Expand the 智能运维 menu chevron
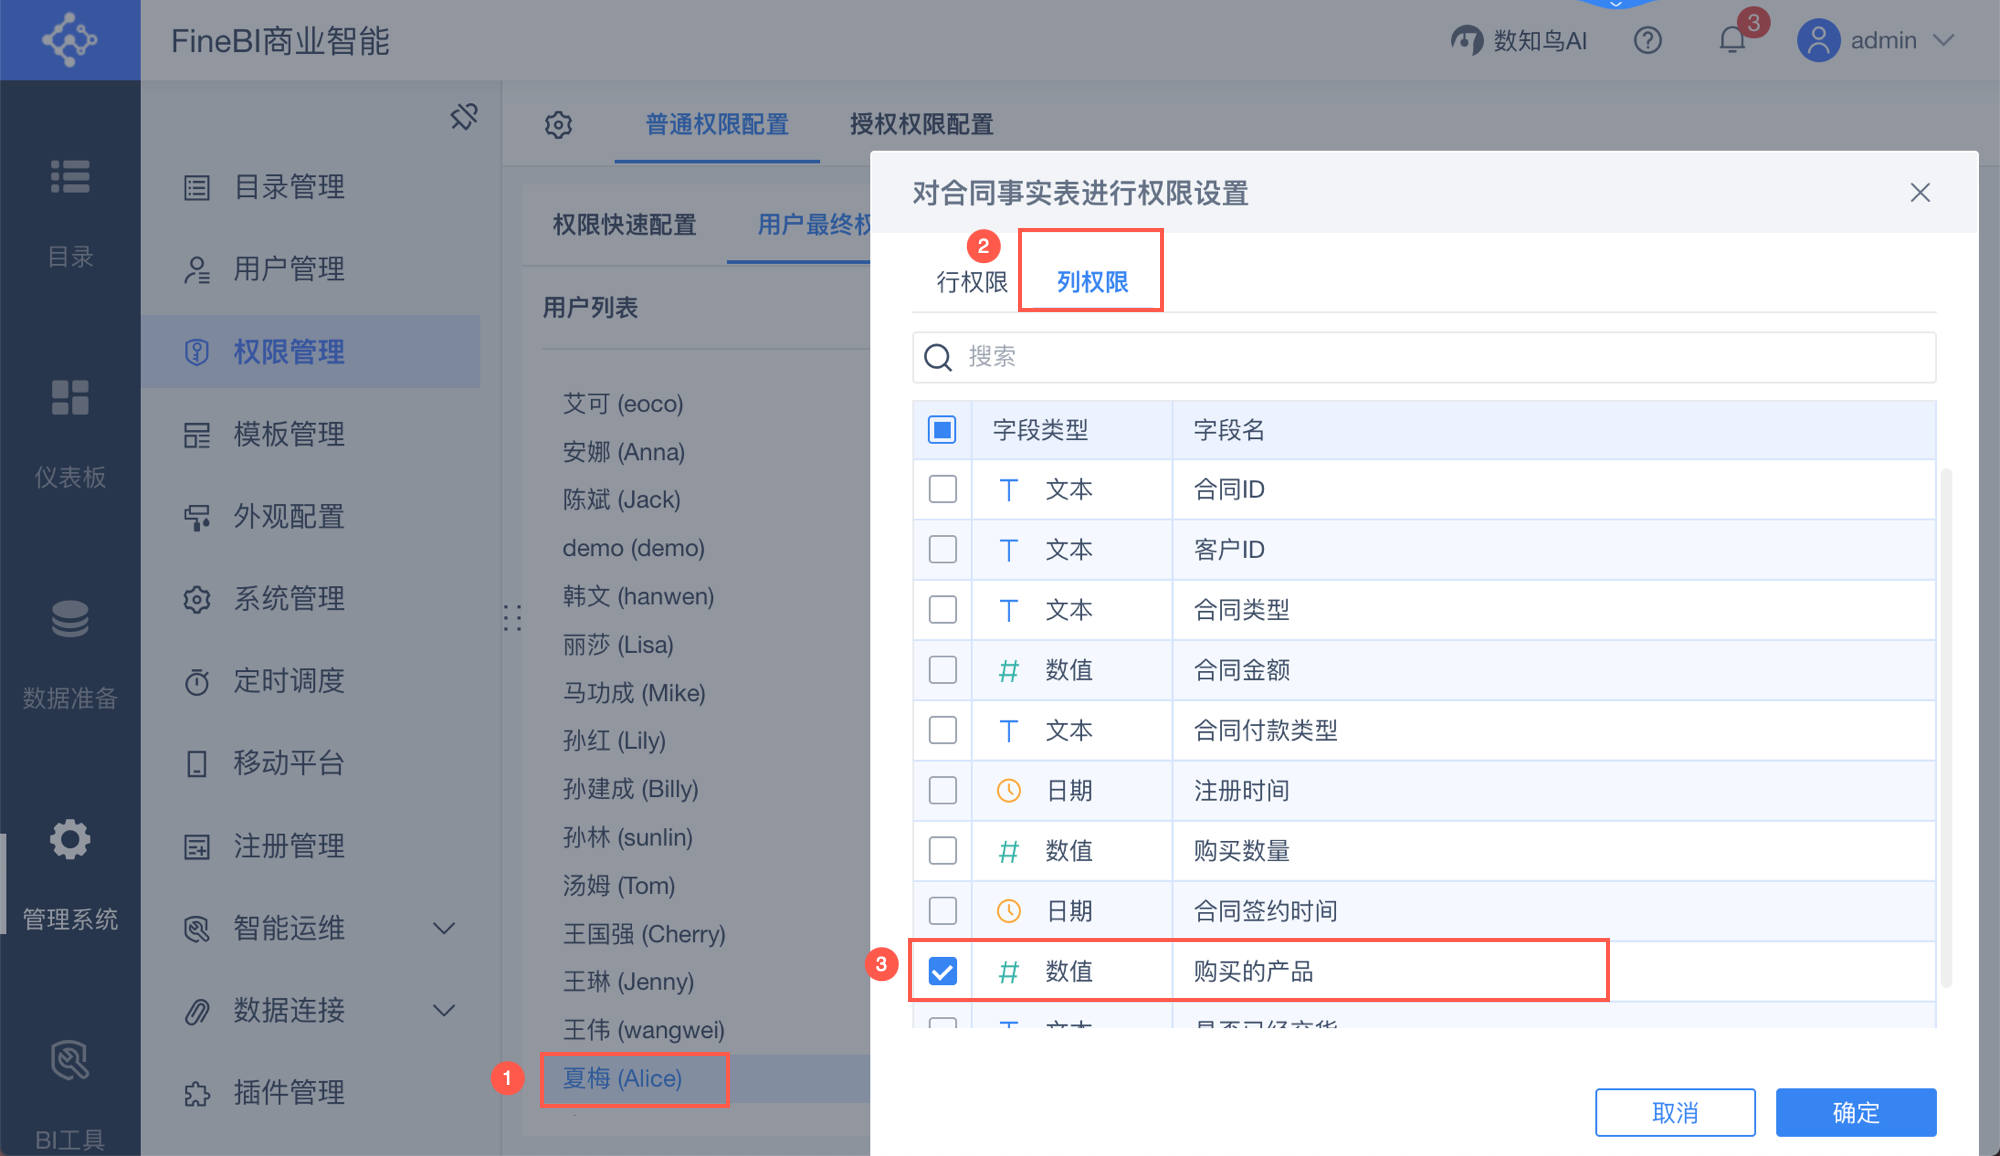Screen dimensions: 2000x1156 444,928
